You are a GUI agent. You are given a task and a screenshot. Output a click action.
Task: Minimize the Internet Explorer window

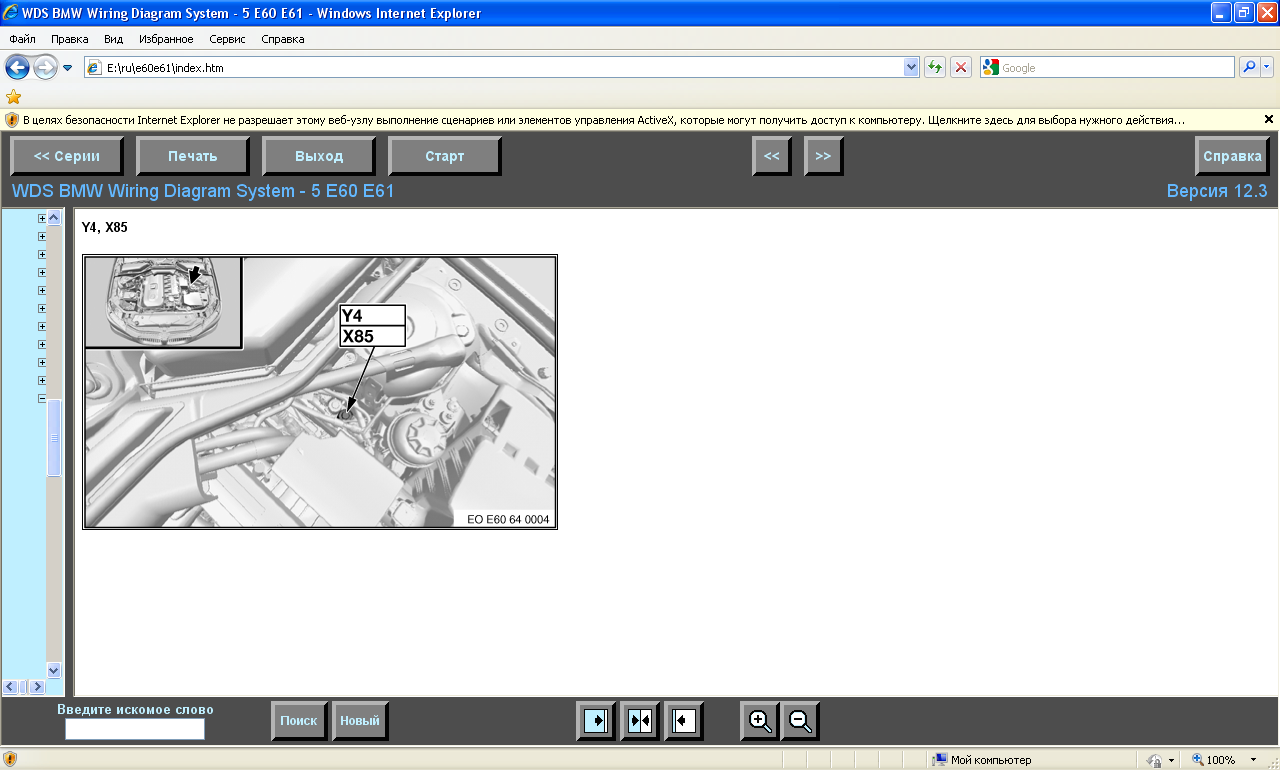pyautogui.click(x=1220, y=13)
